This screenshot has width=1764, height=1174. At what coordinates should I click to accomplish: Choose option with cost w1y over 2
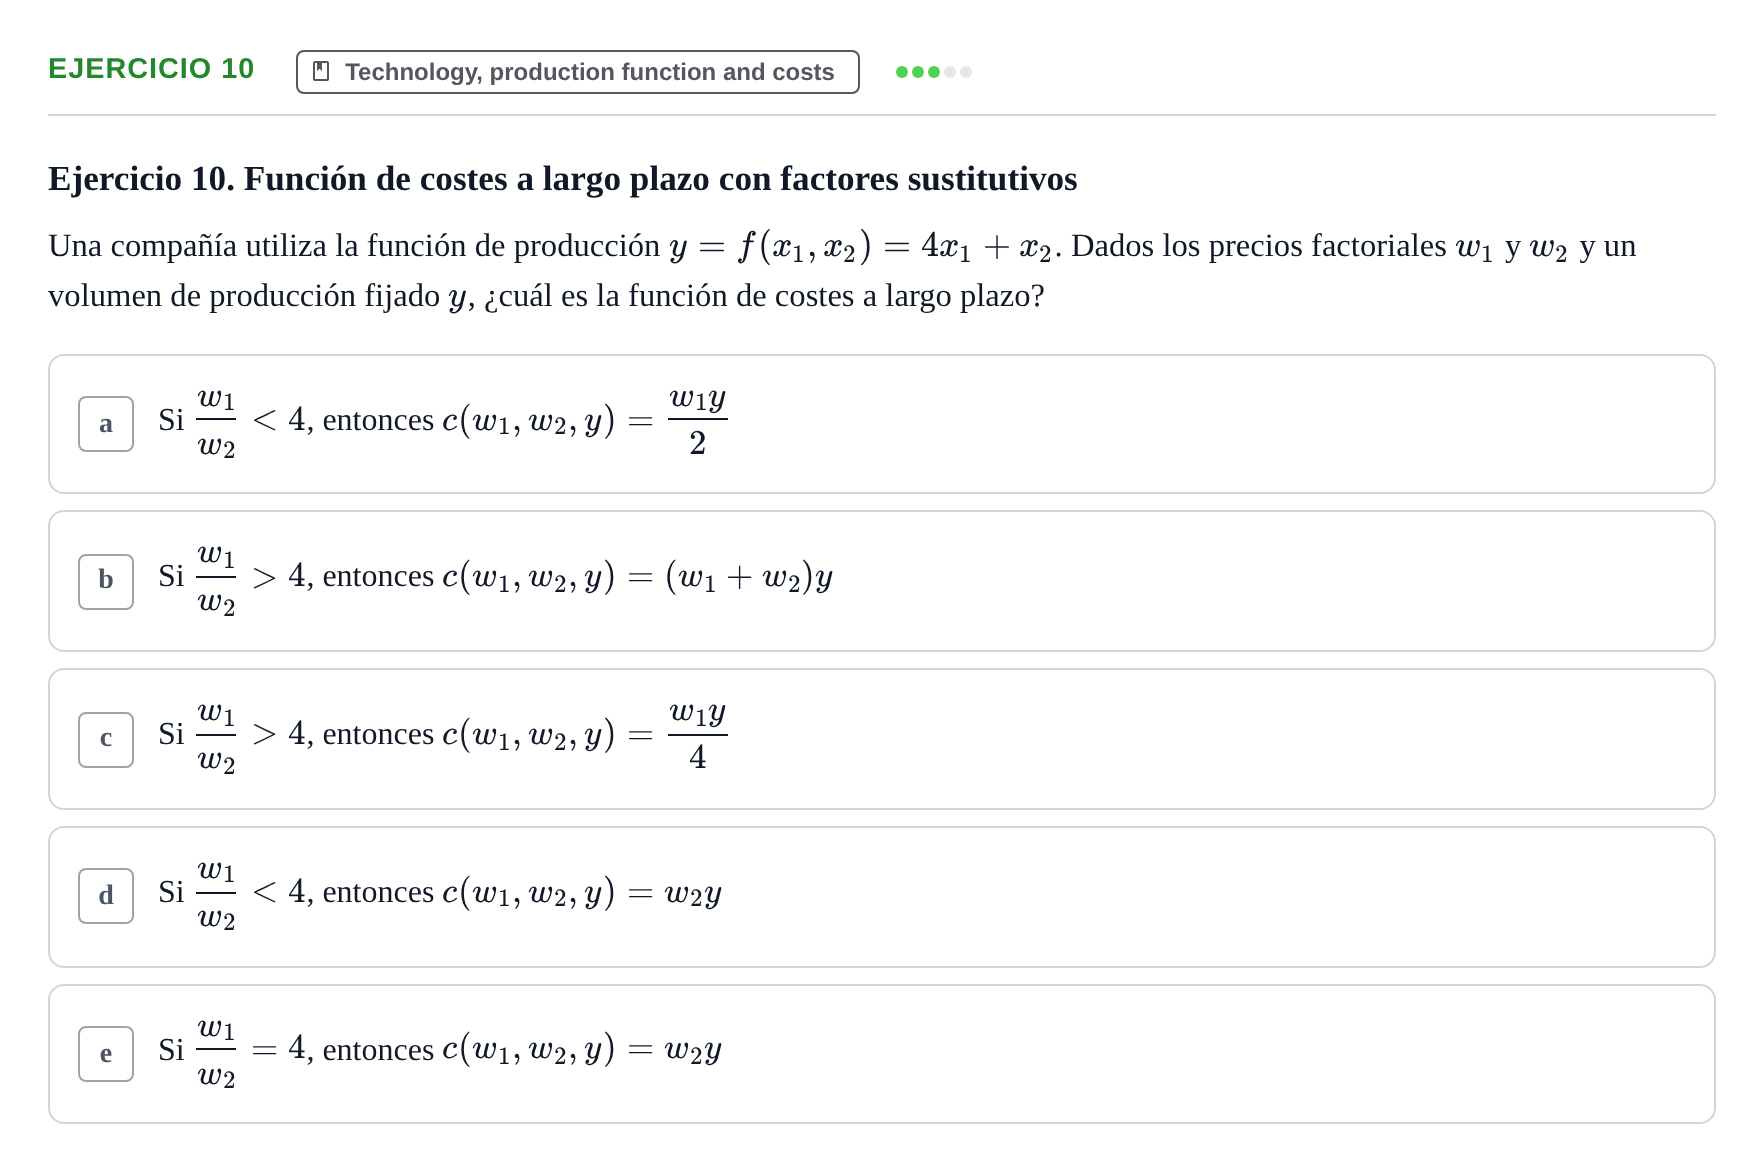pos(882,424)
